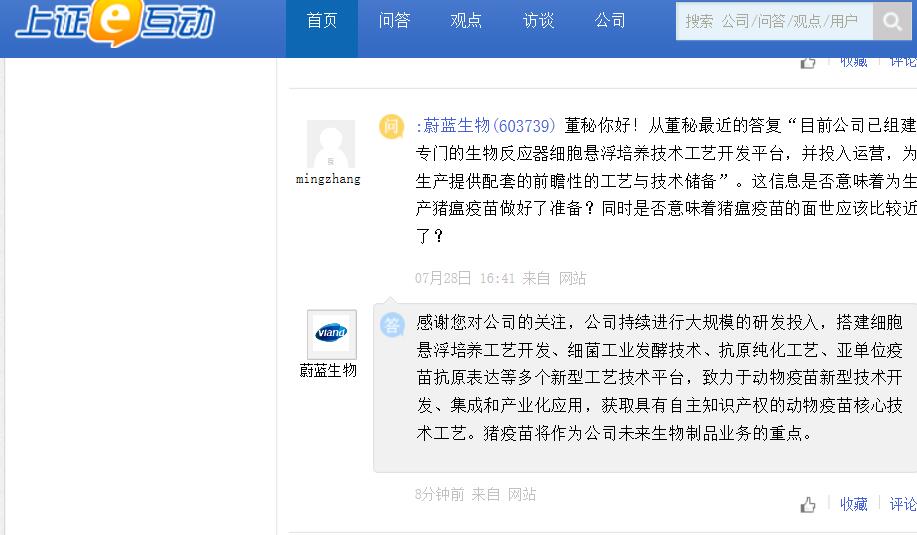Click the 收藏 link at the top

pos(854,61)
